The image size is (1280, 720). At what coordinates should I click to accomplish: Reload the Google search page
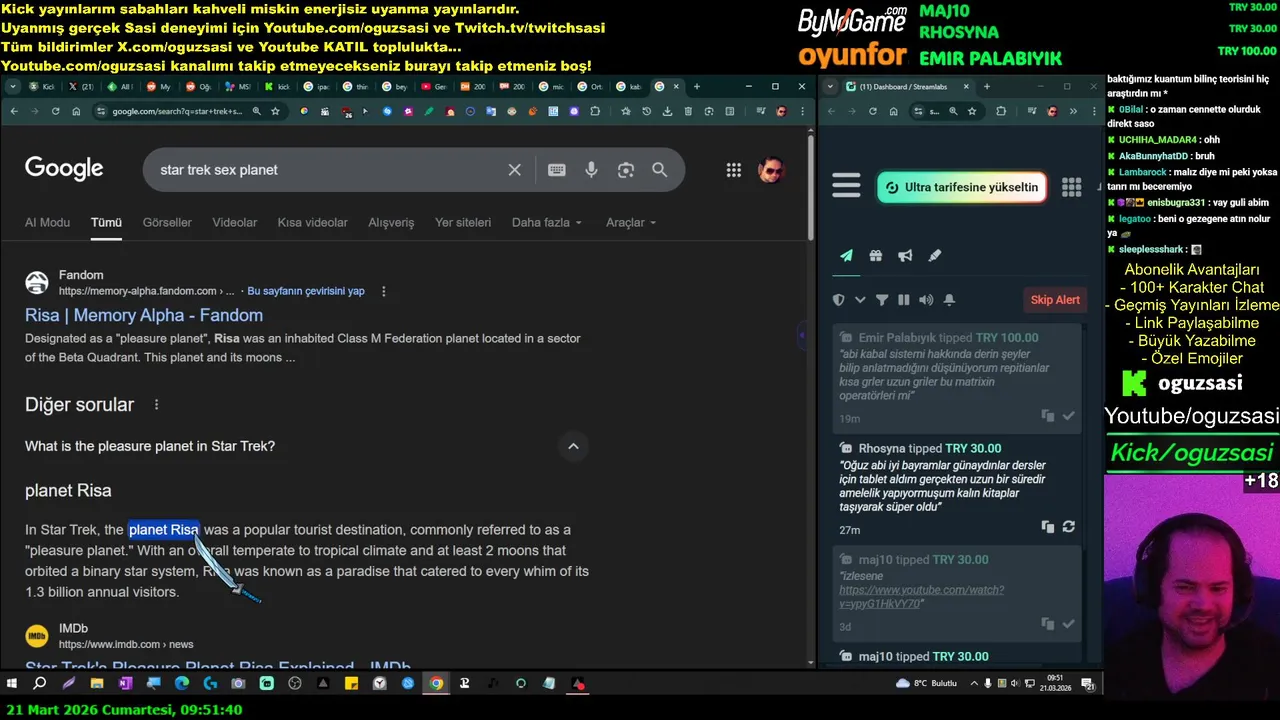point(55,111)
